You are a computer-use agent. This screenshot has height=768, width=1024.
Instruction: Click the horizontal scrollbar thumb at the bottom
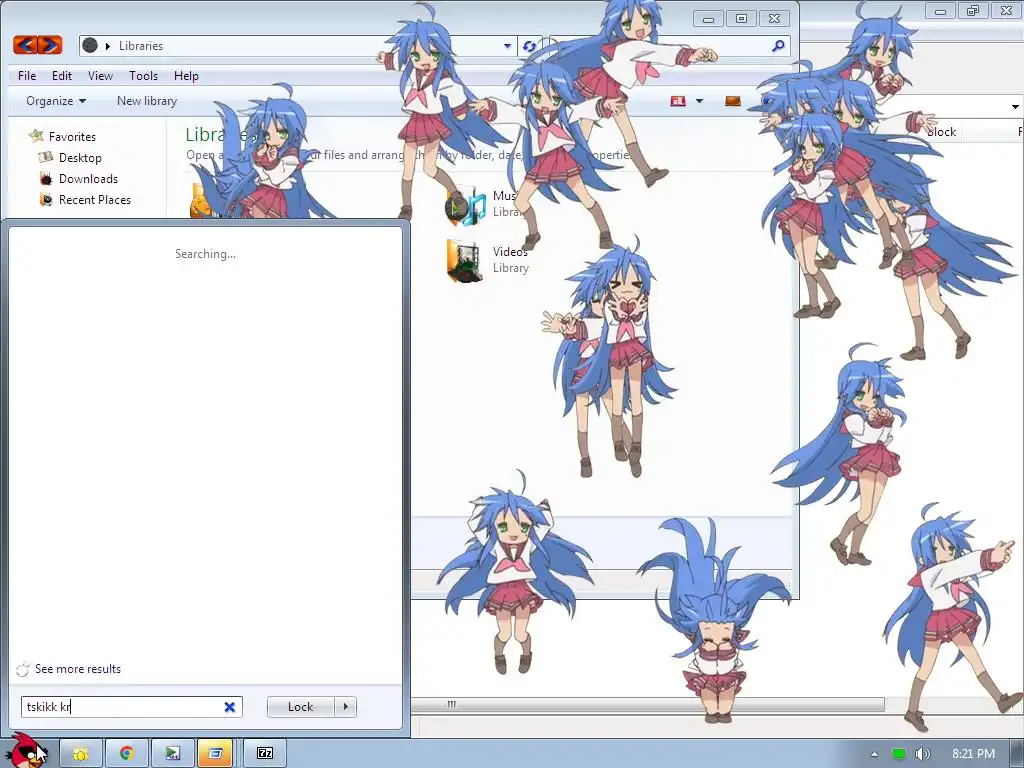647,704
